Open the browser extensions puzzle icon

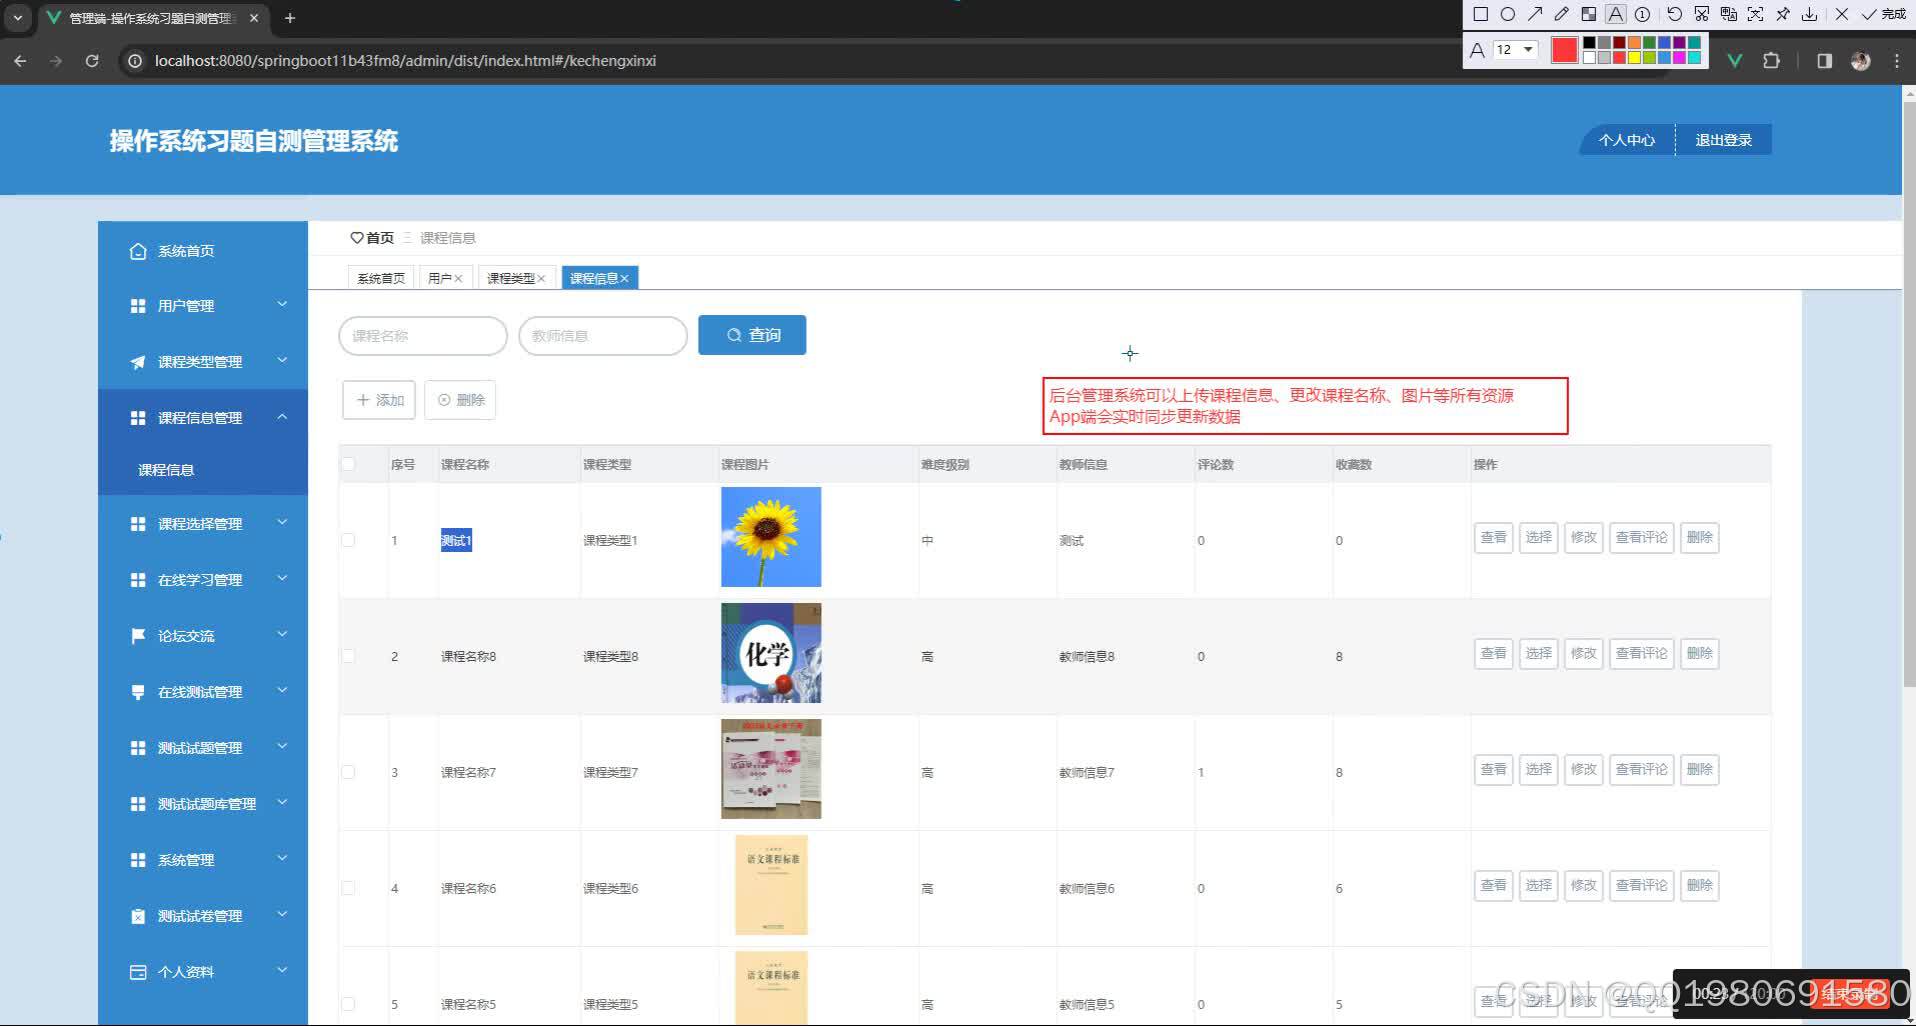click(1771, 60)
